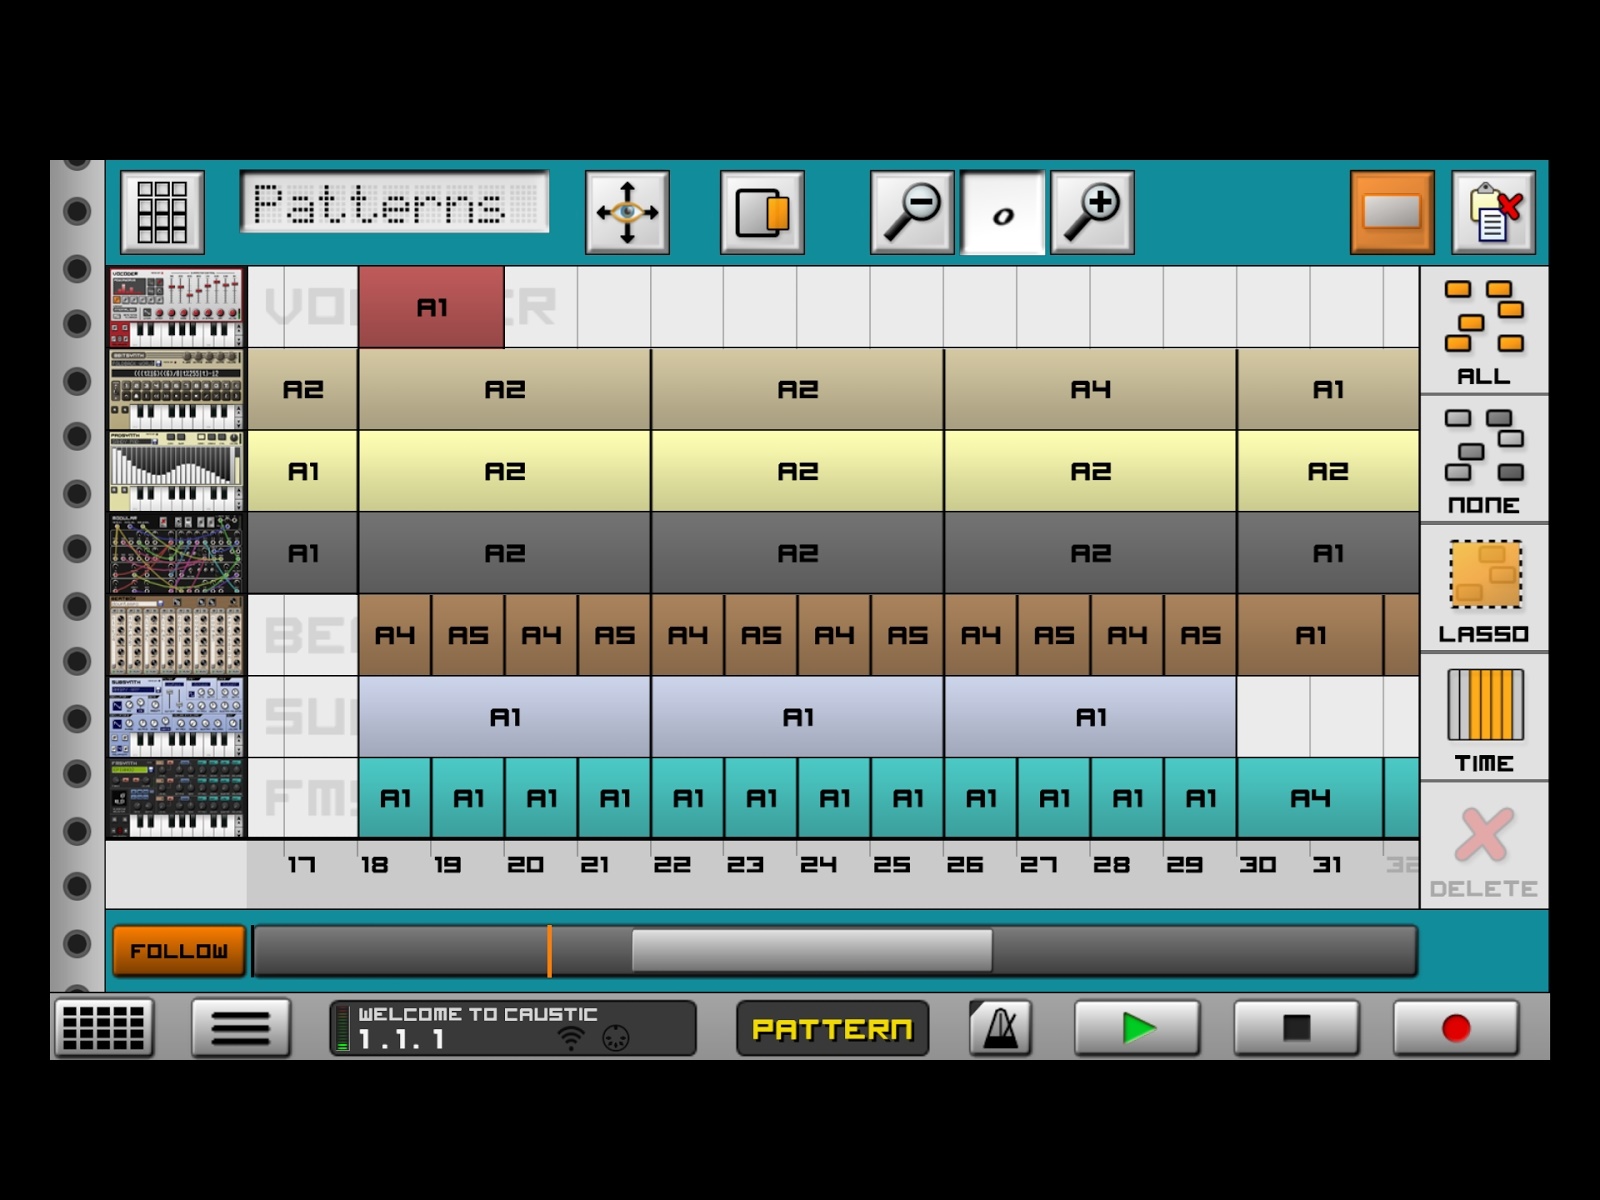Open the hamburger main menu
Image resolution: width=1600 pixels, height=1200 pixels.
click(241, 1028)
